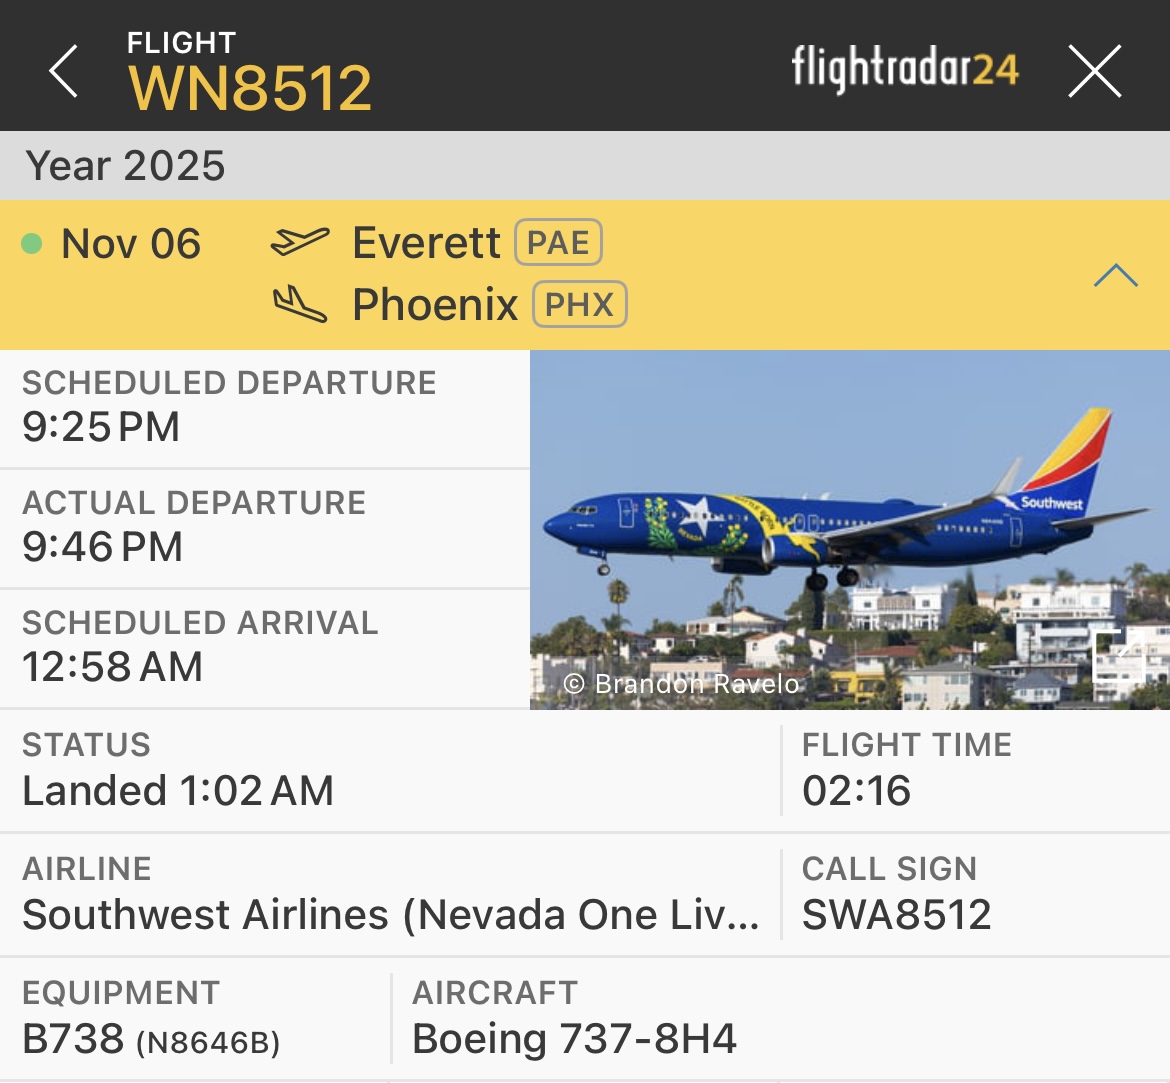
Task: Select the Southwest Airlines airline name
Action: (390, 915)
